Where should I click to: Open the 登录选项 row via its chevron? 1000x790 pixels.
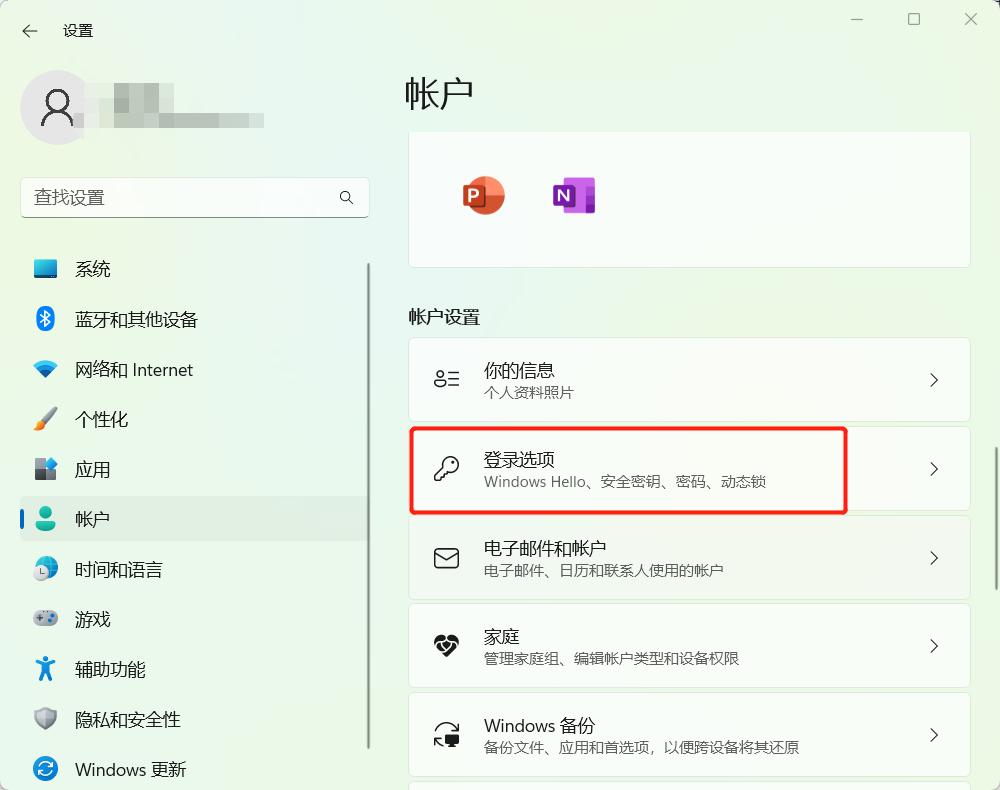pyautogui.click(x=934, y=469)
